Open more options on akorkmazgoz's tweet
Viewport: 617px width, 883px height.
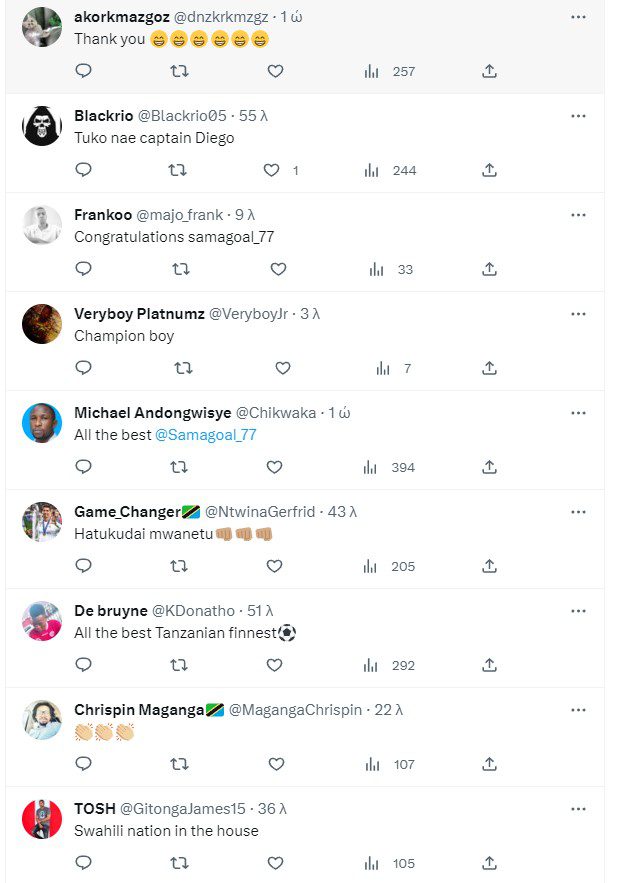(578, 17)
